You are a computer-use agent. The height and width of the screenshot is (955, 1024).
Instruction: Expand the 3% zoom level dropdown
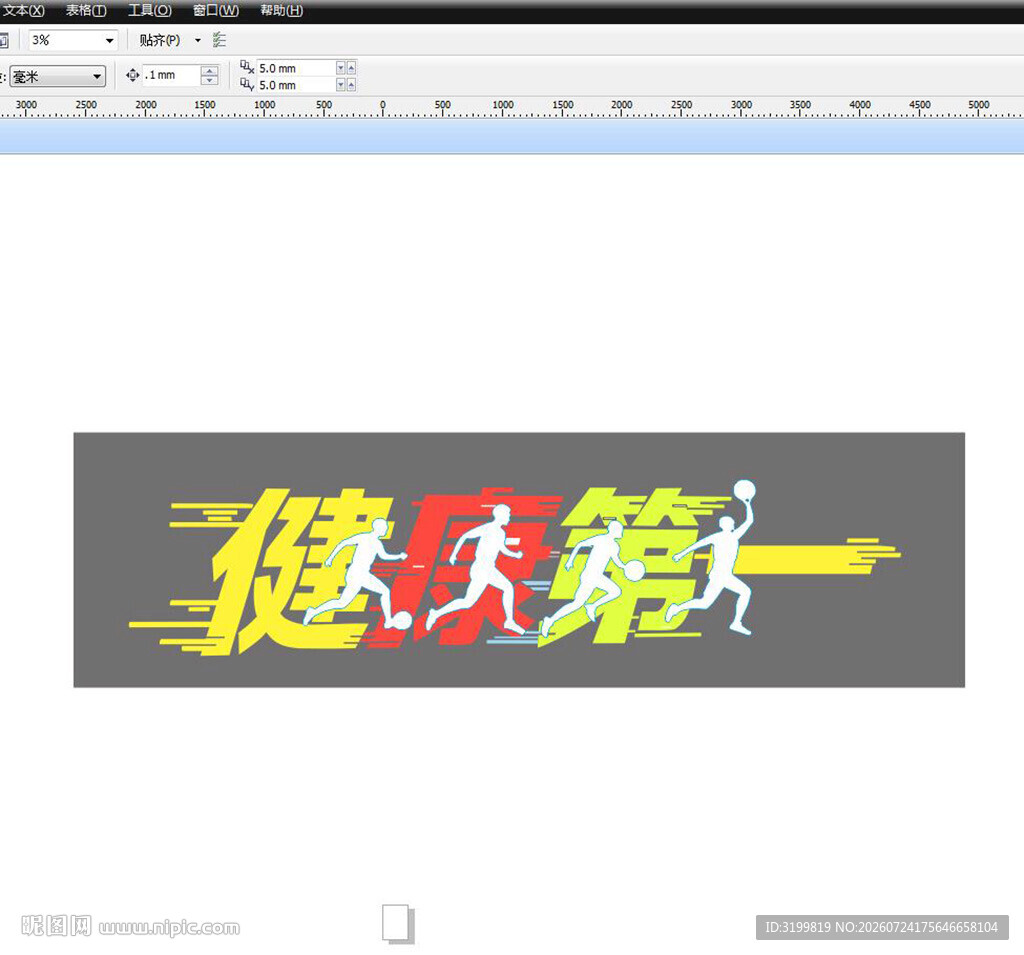(x=109, y=40)
